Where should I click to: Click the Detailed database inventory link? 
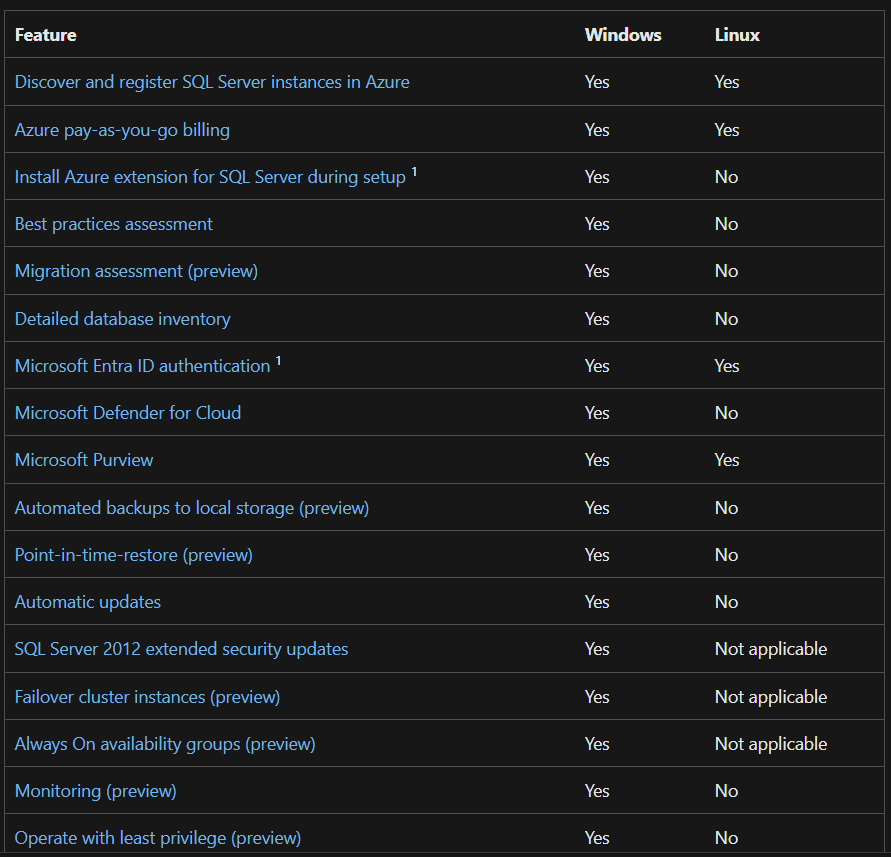tap(122, 319)
